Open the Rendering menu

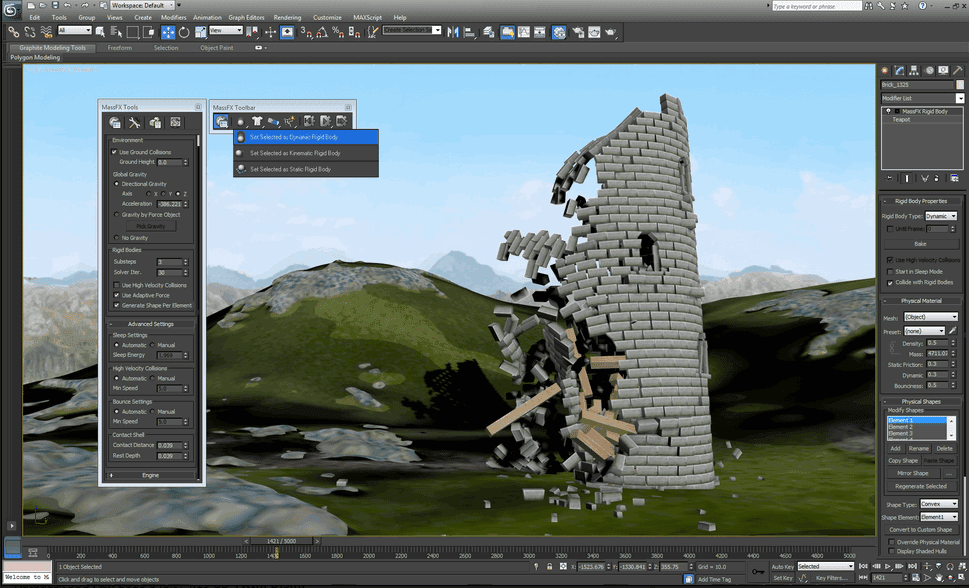point(287,17)
